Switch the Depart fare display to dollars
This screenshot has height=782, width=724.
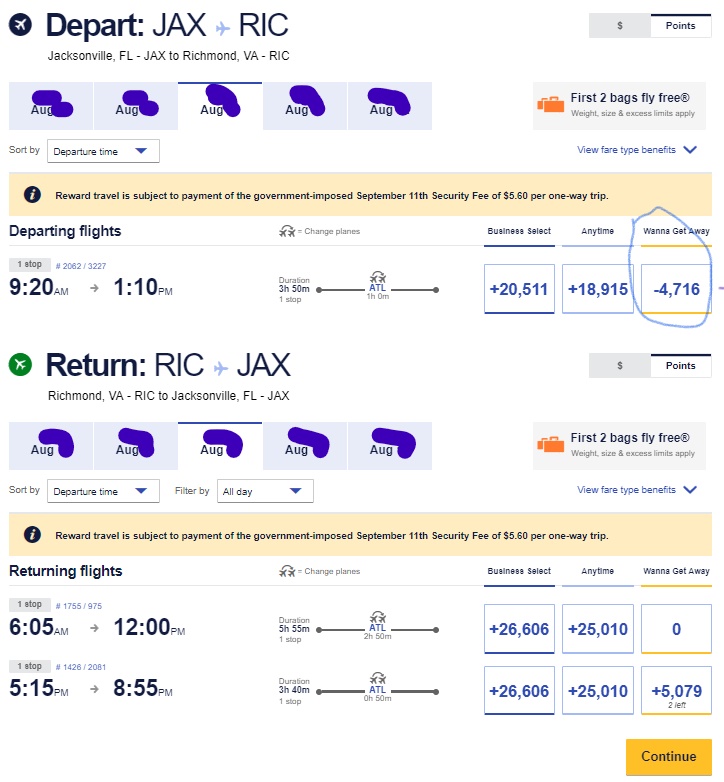pos(618,26)
